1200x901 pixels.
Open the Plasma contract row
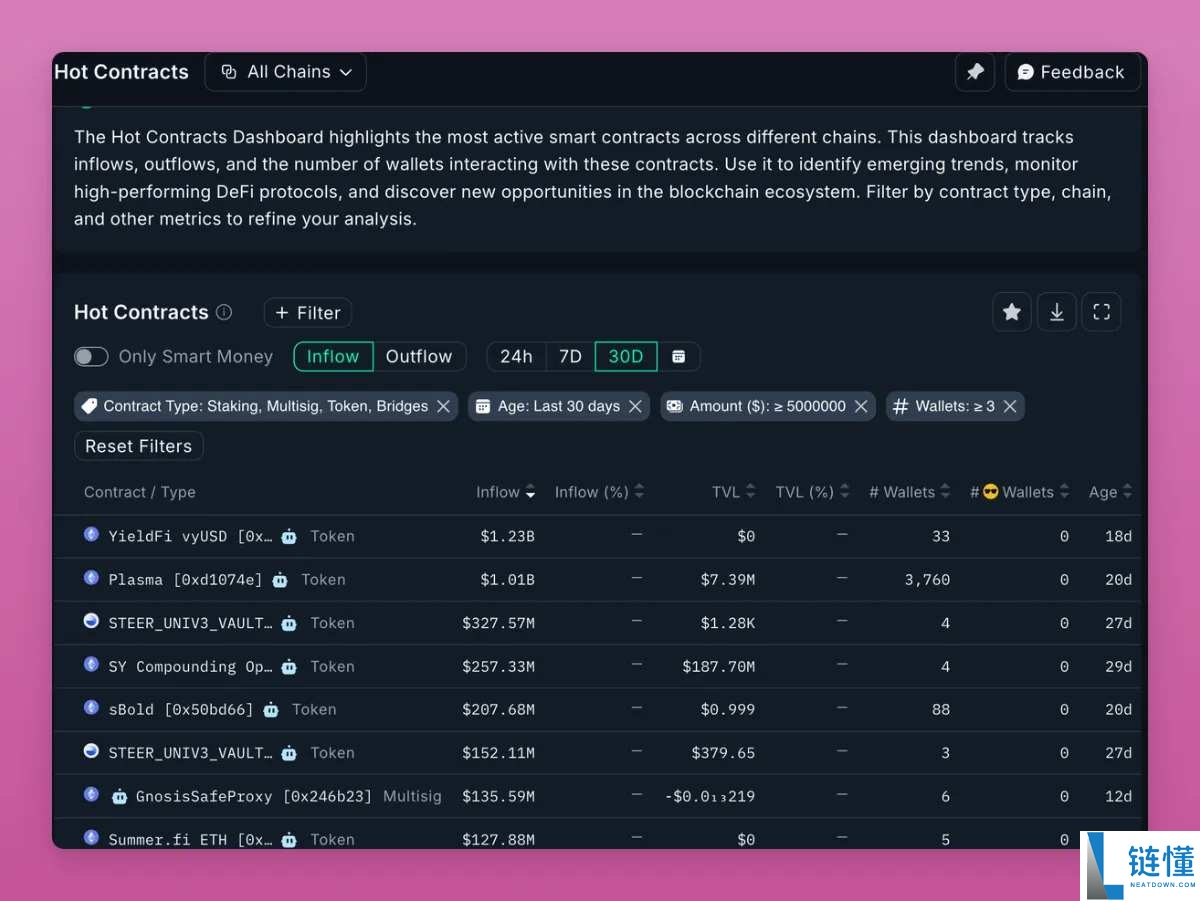tap(185, 580)
